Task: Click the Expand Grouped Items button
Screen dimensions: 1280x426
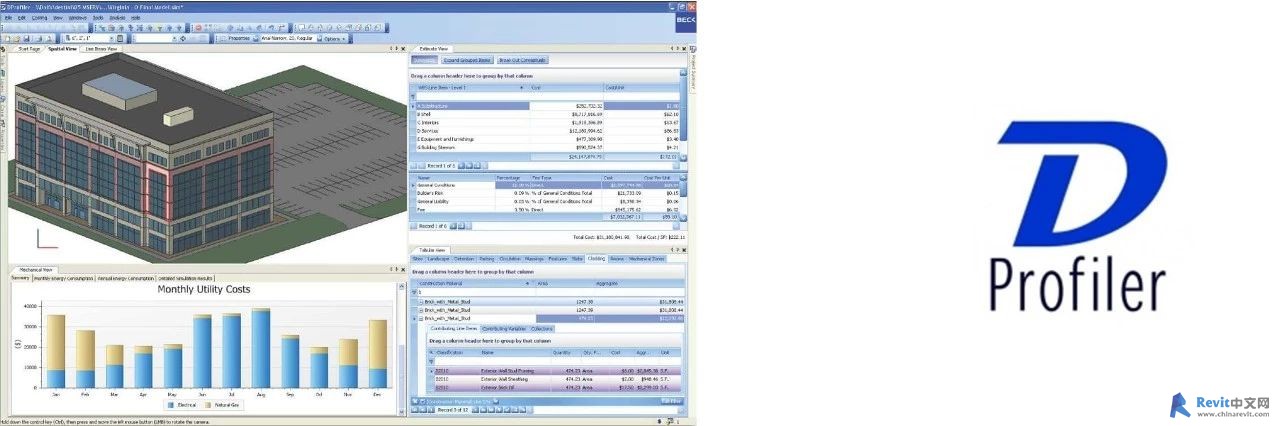Action: tap(466, 60)
